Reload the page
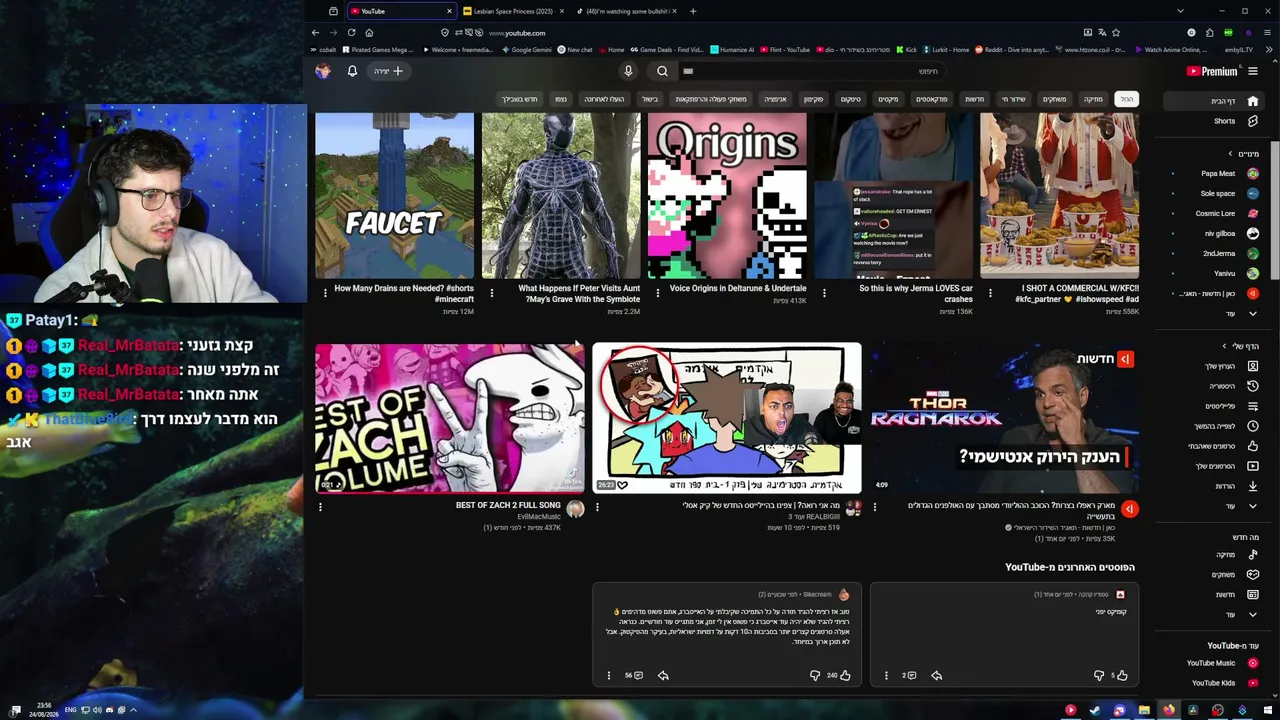1280x720 pixels. 351,32
